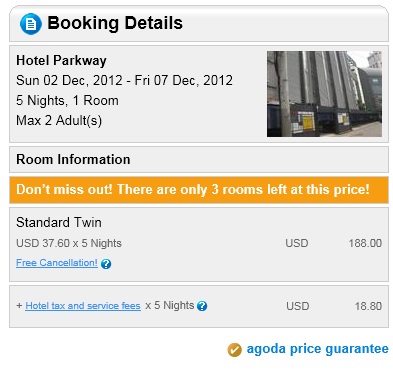Click the 5 Nights, 1 Room line
The image size is (393, 370).
click(67, 100)
